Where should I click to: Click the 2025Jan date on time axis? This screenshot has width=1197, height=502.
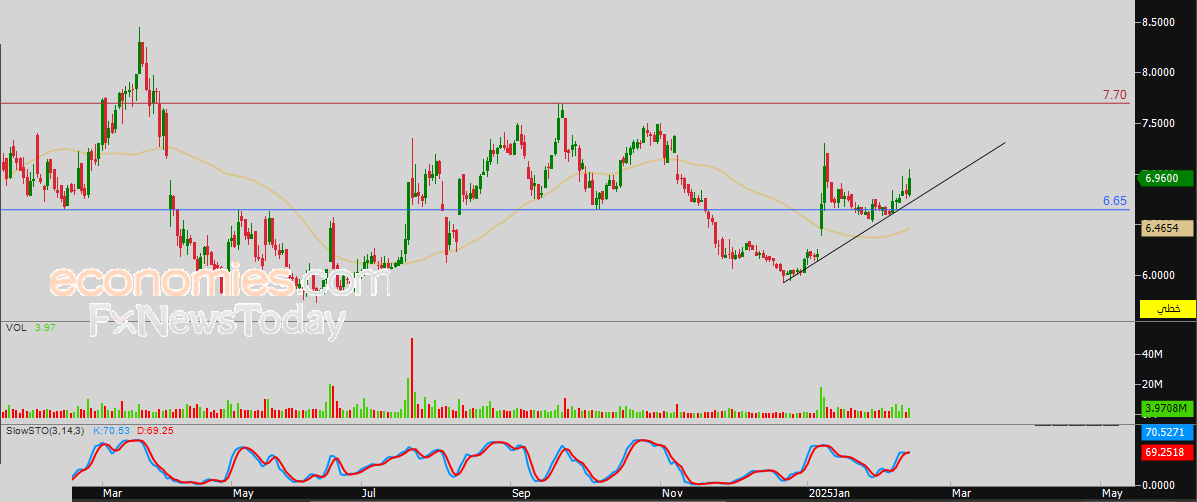[827, 493]
